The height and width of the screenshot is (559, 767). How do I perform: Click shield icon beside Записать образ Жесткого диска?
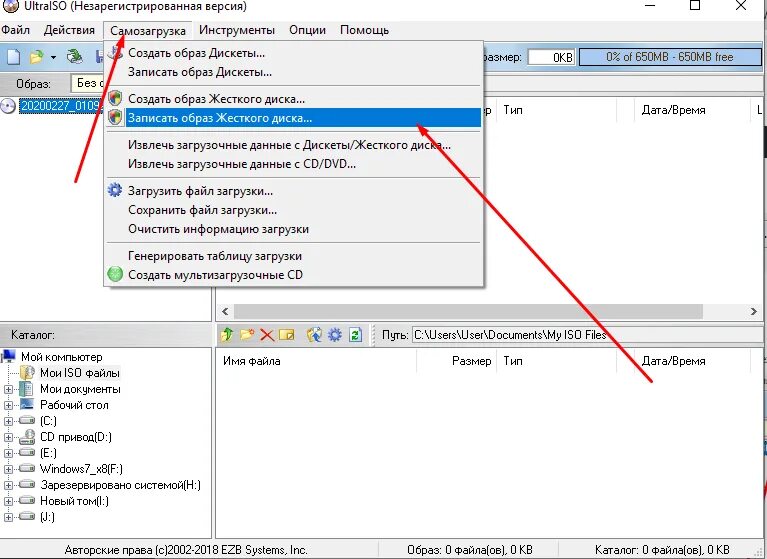[115, 117]
